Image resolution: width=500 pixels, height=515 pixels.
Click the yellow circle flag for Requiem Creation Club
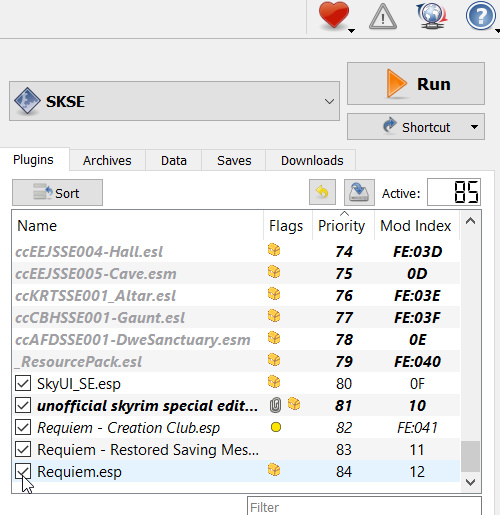pos(276,427)
